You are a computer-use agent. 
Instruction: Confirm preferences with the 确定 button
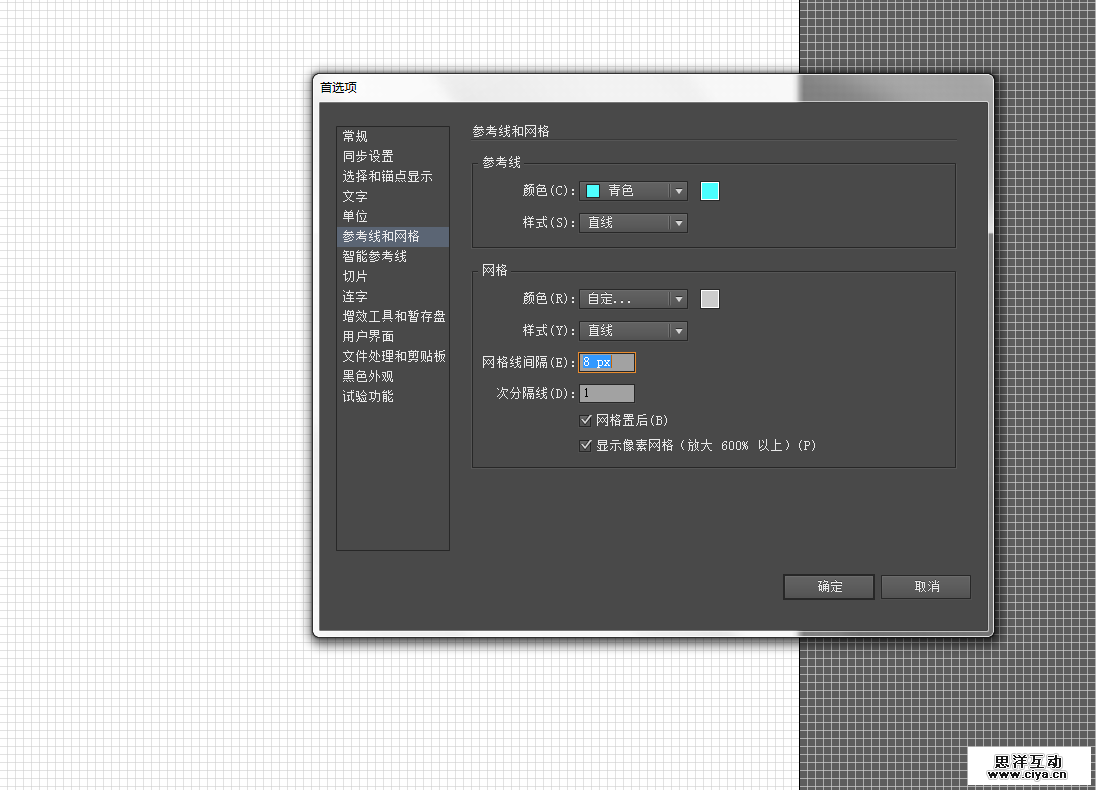(828, 587)
